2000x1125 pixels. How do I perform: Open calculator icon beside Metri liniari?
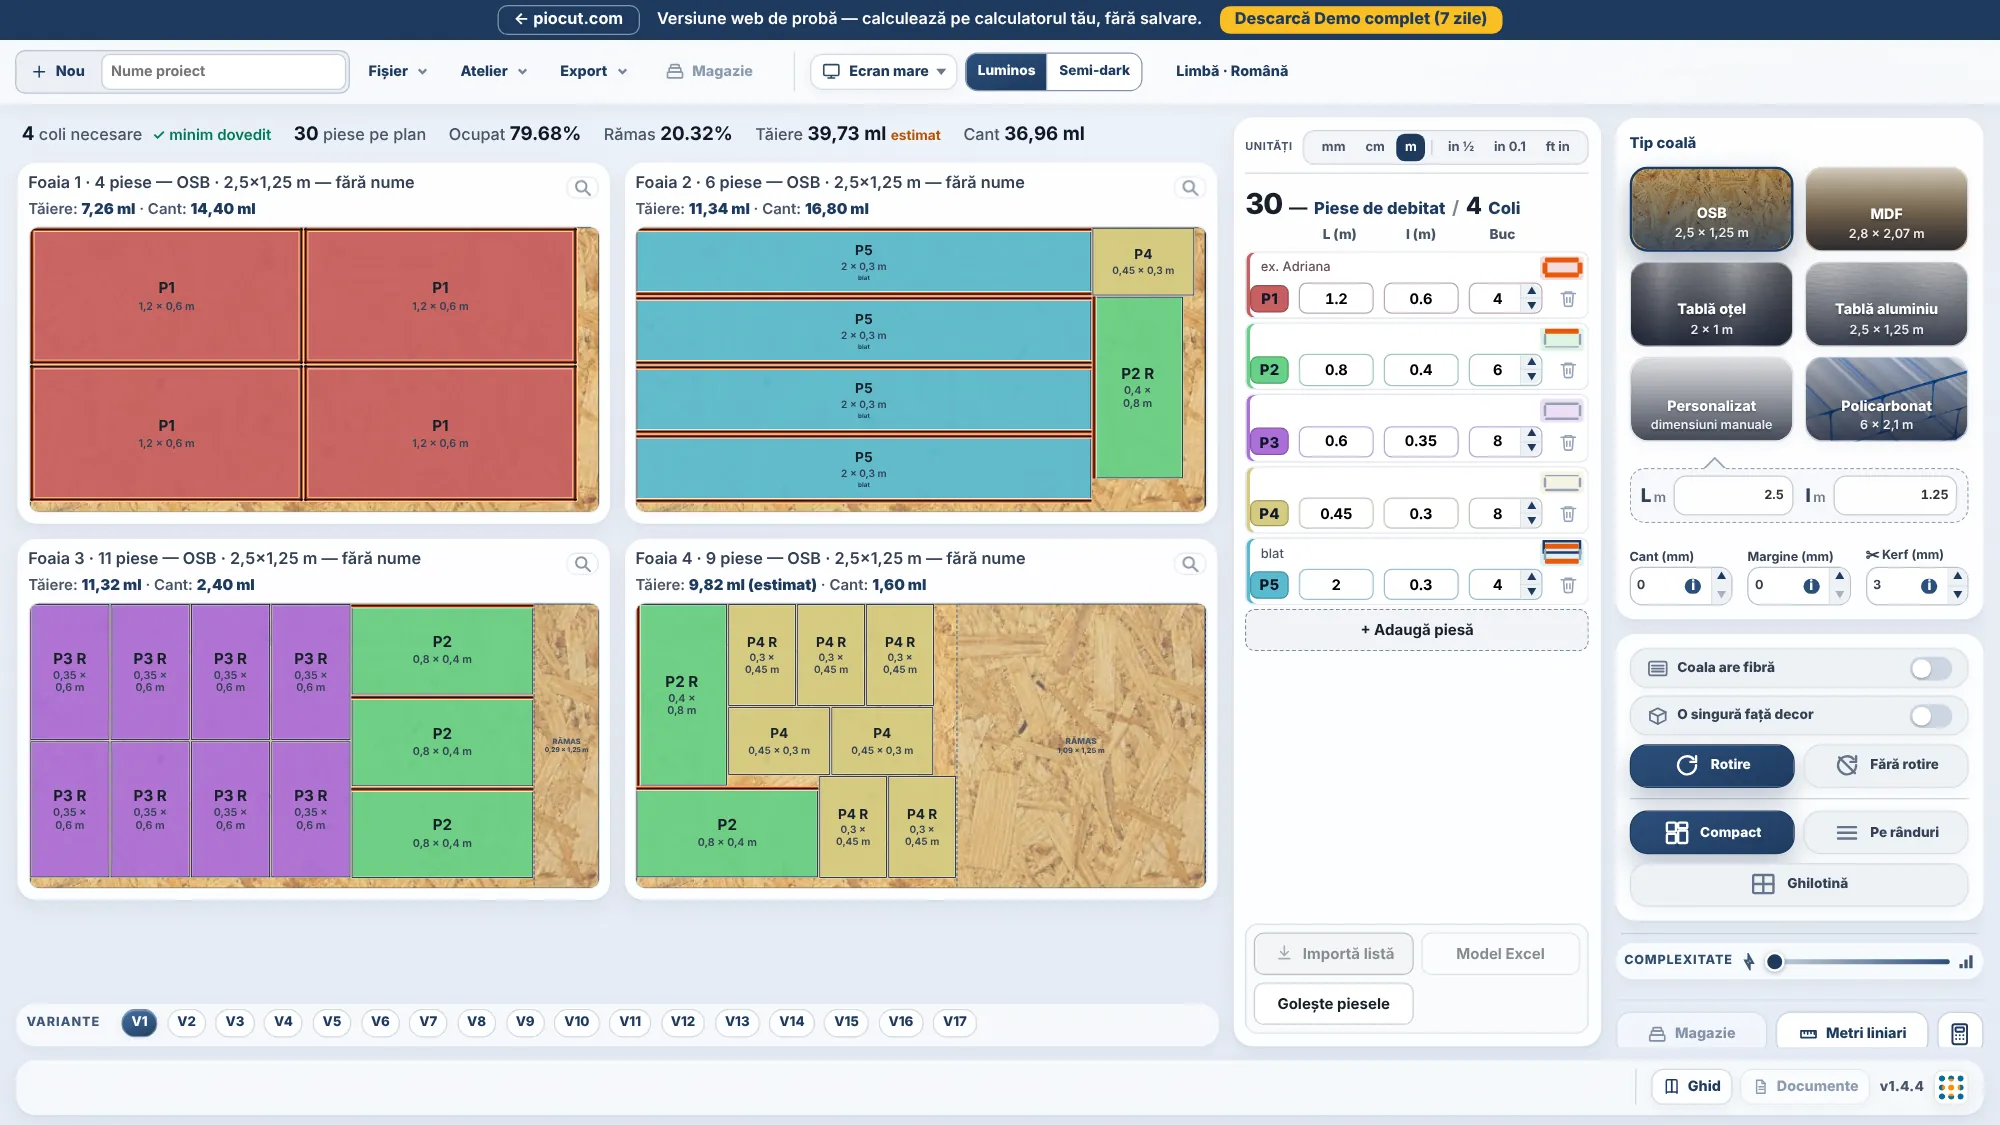1959,1033
